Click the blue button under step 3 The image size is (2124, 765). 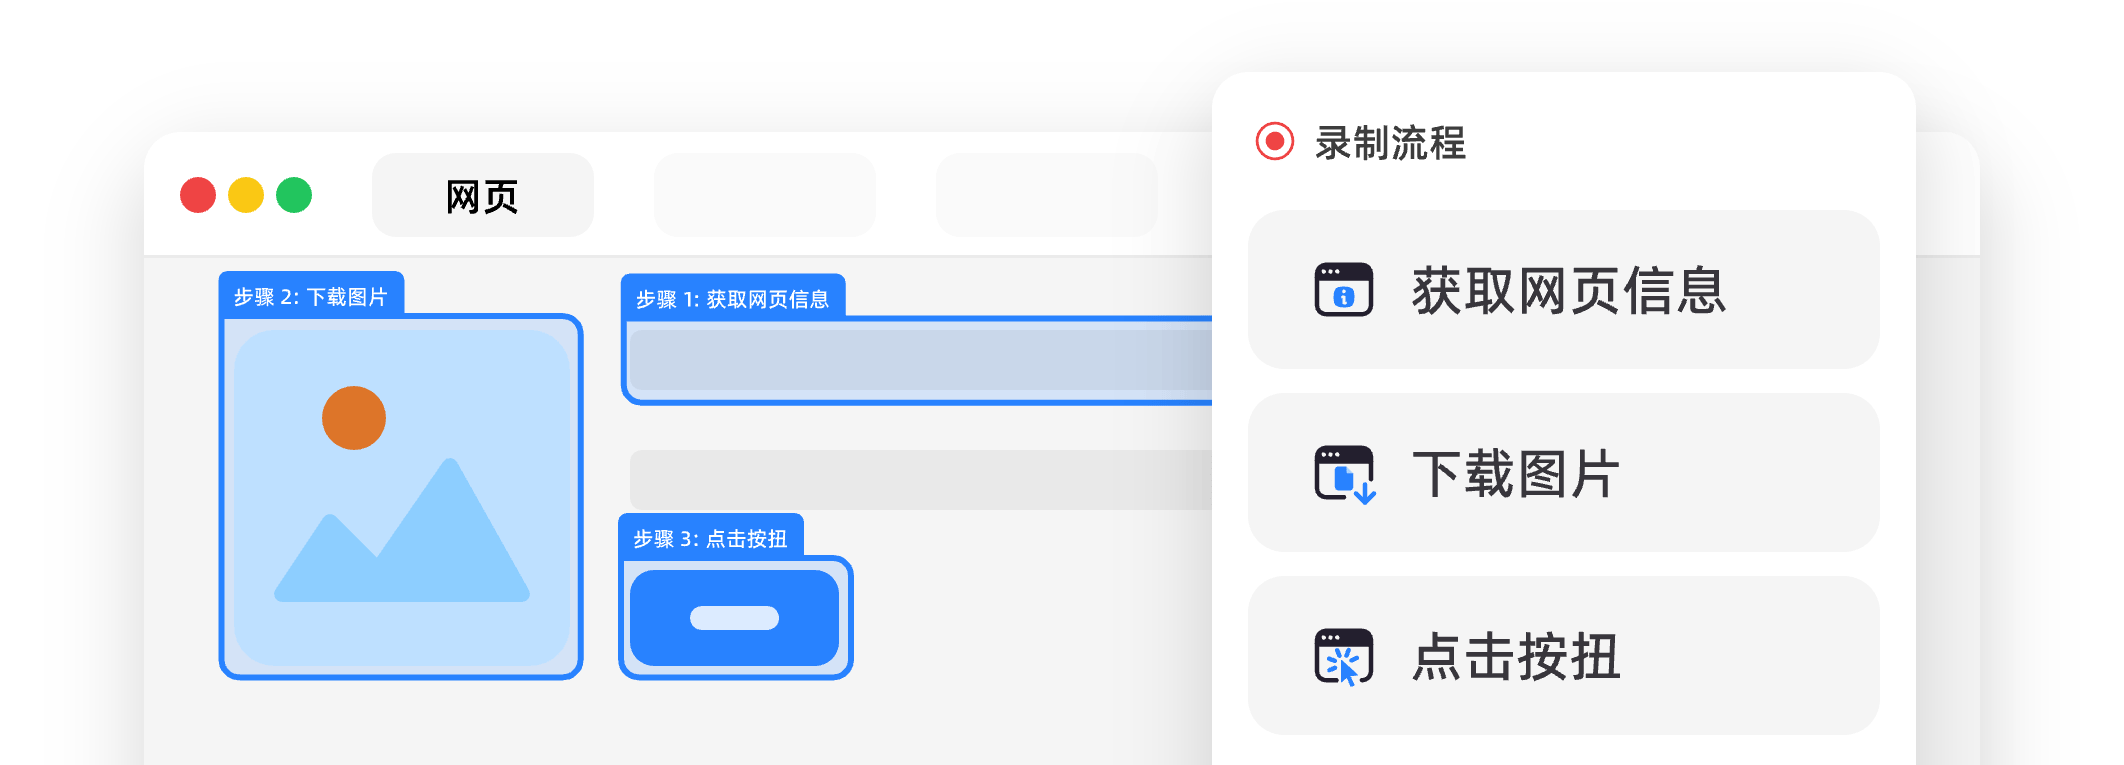(735, 618)
